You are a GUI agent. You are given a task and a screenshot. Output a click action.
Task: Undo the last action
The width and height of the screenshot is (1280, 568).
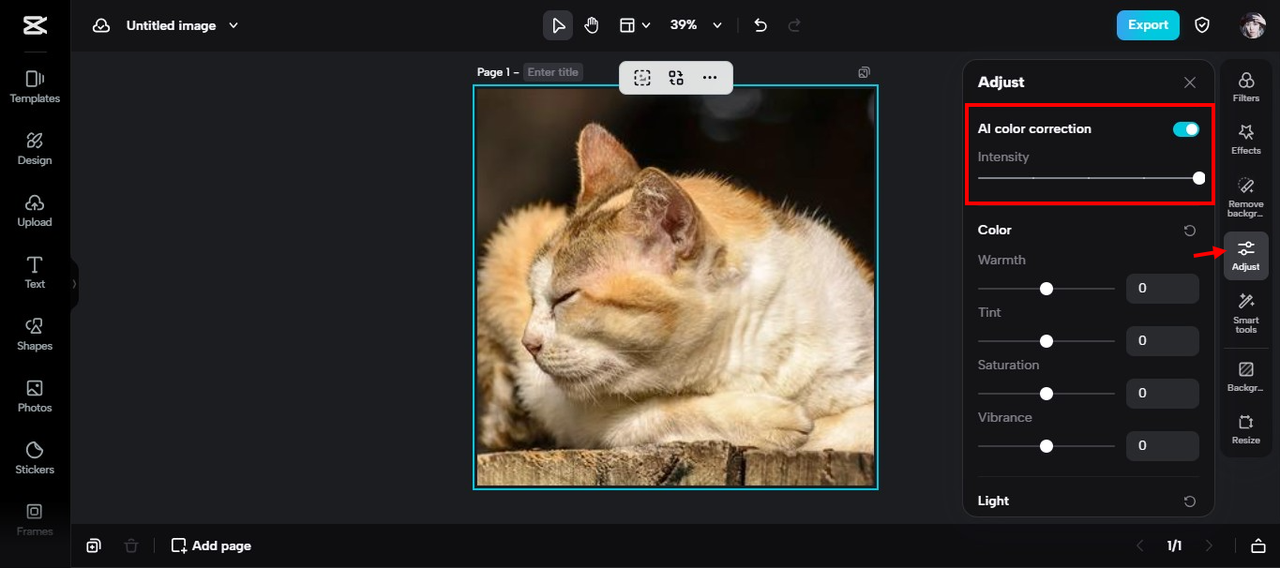pos(761,25)
